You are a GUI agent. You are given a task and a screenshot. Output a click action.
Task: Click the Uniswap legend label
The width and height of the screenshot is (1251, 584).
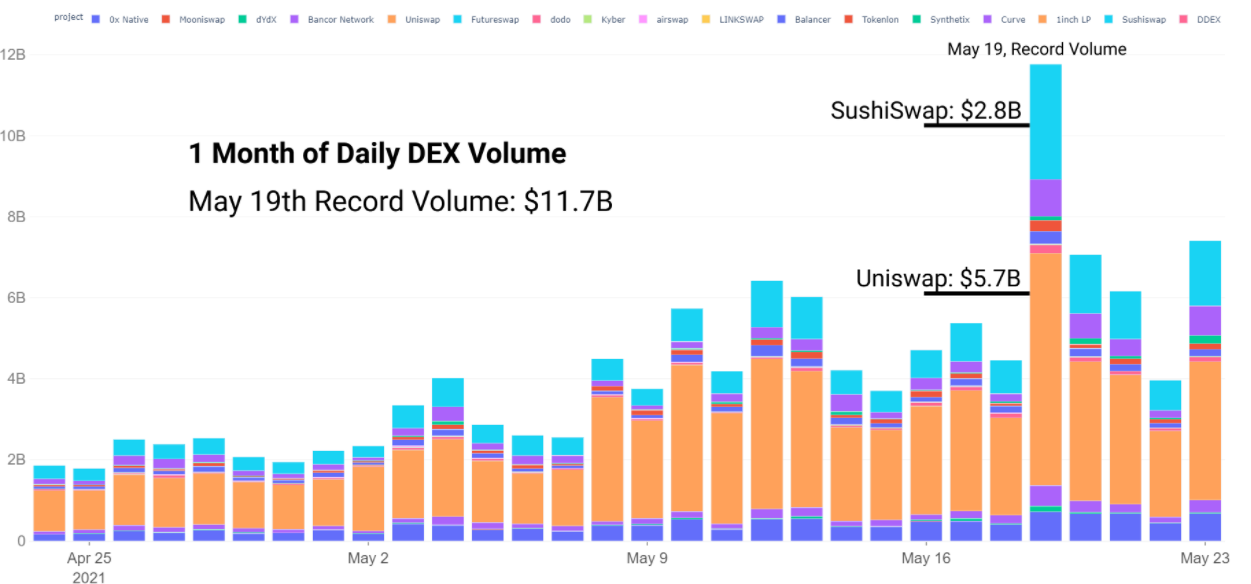(x=421, y=19)
